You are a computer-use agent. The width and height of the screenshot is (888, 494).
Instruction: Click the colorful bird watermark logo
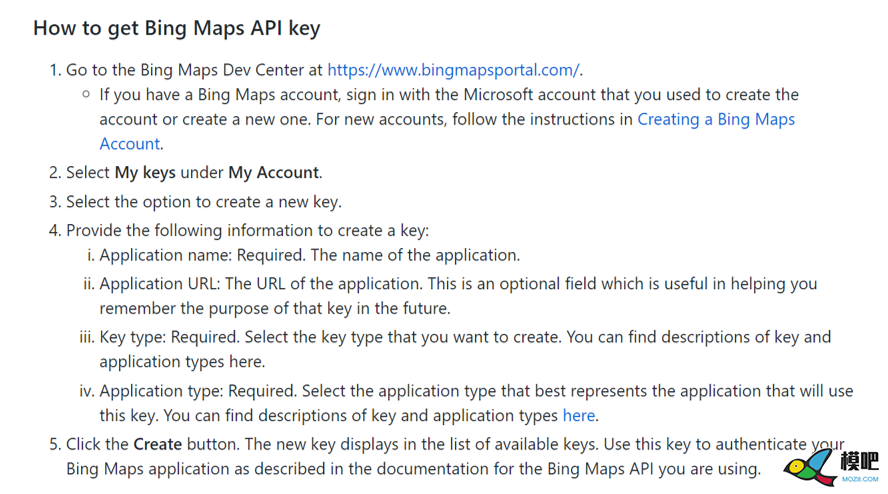810,467
